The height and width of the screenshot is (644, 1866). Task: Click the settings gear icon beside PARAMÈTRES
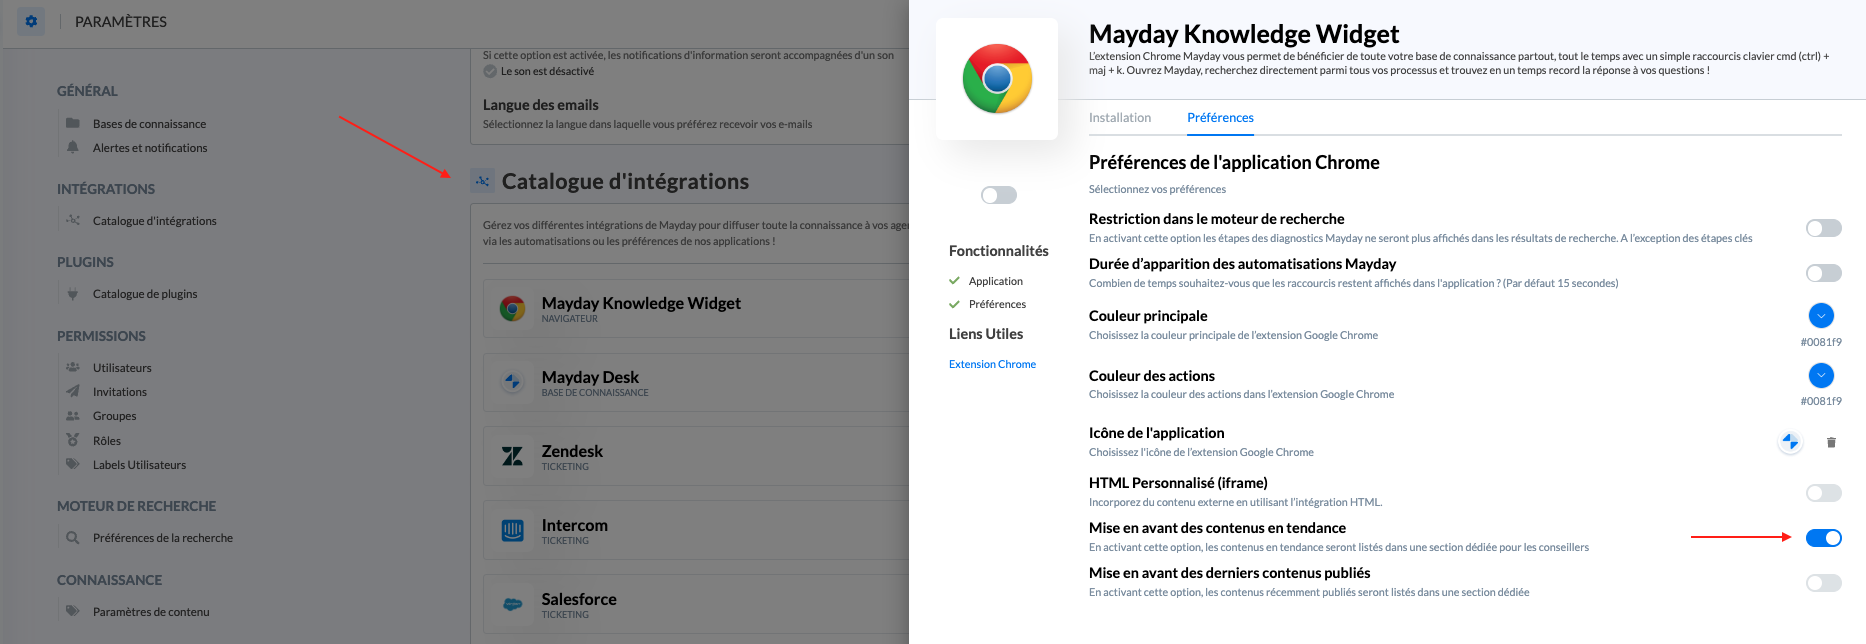point(31,21)
